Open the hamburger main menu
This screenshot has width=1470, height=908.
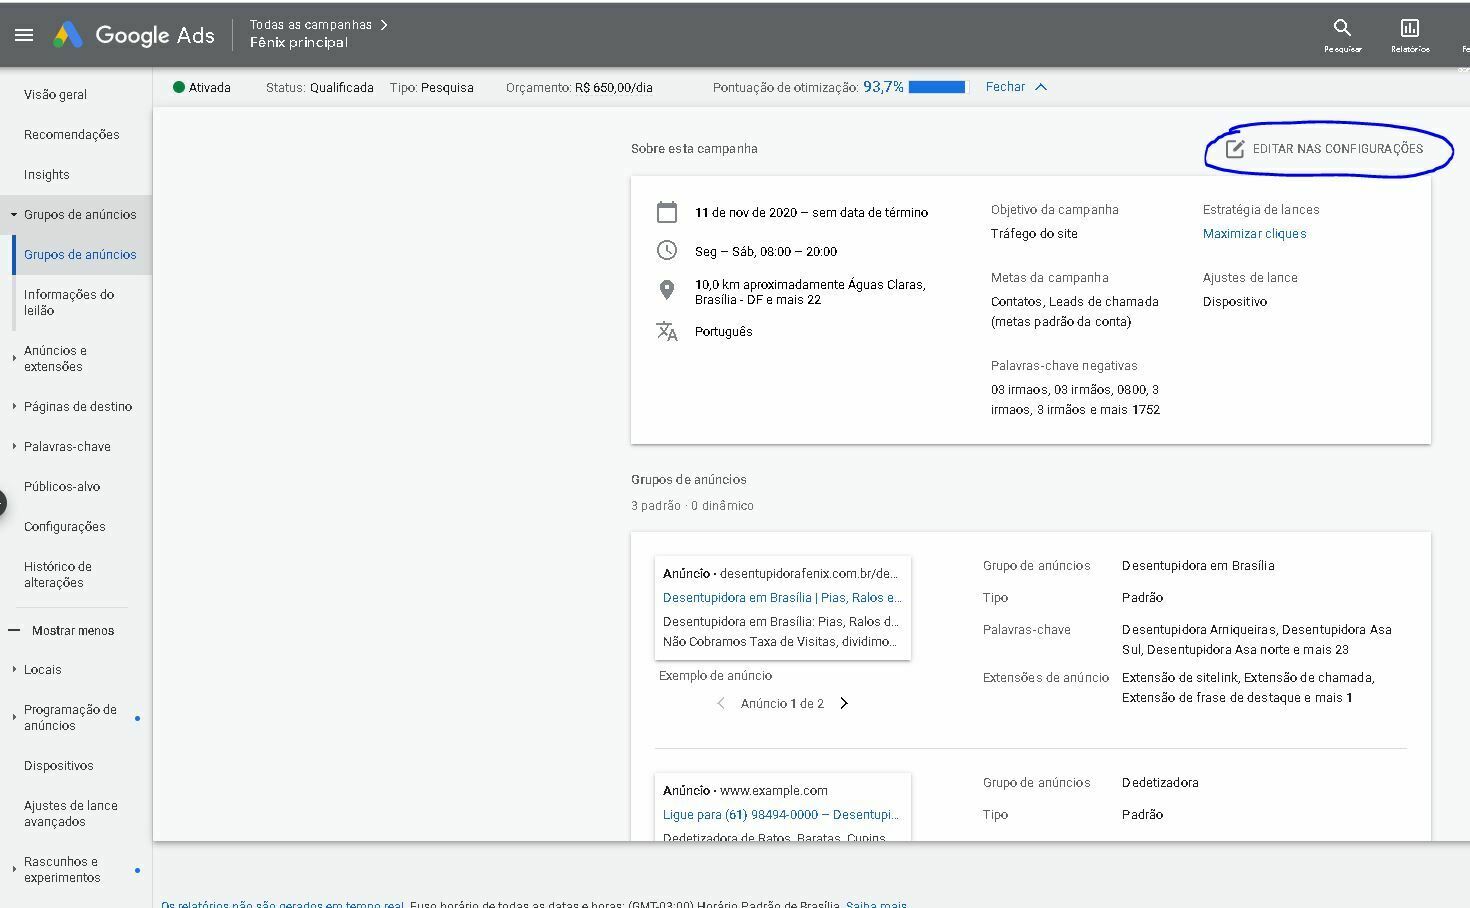pyautogui.click(x=24, y=35)
